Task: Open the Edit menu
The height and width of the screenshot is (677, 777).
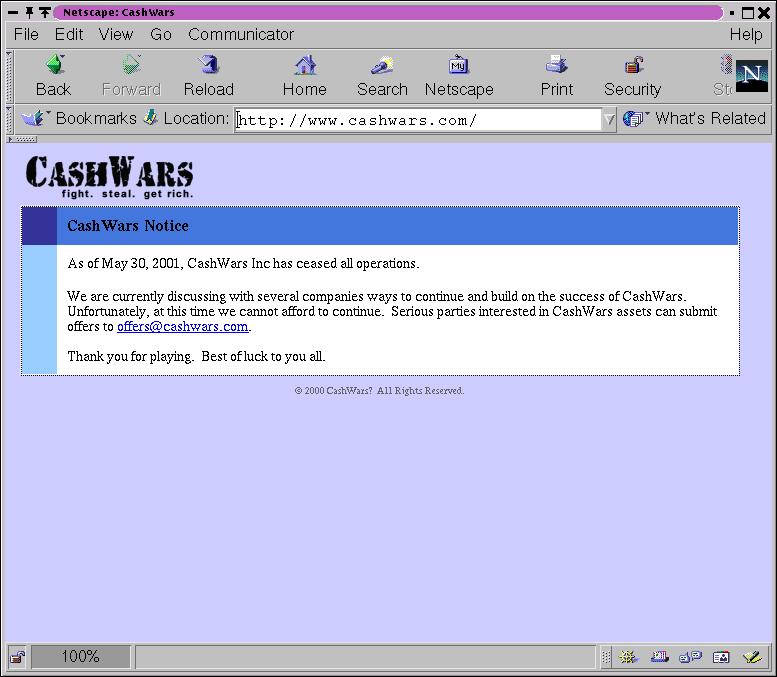Action: pyautogui.click(x=69, y=34)
